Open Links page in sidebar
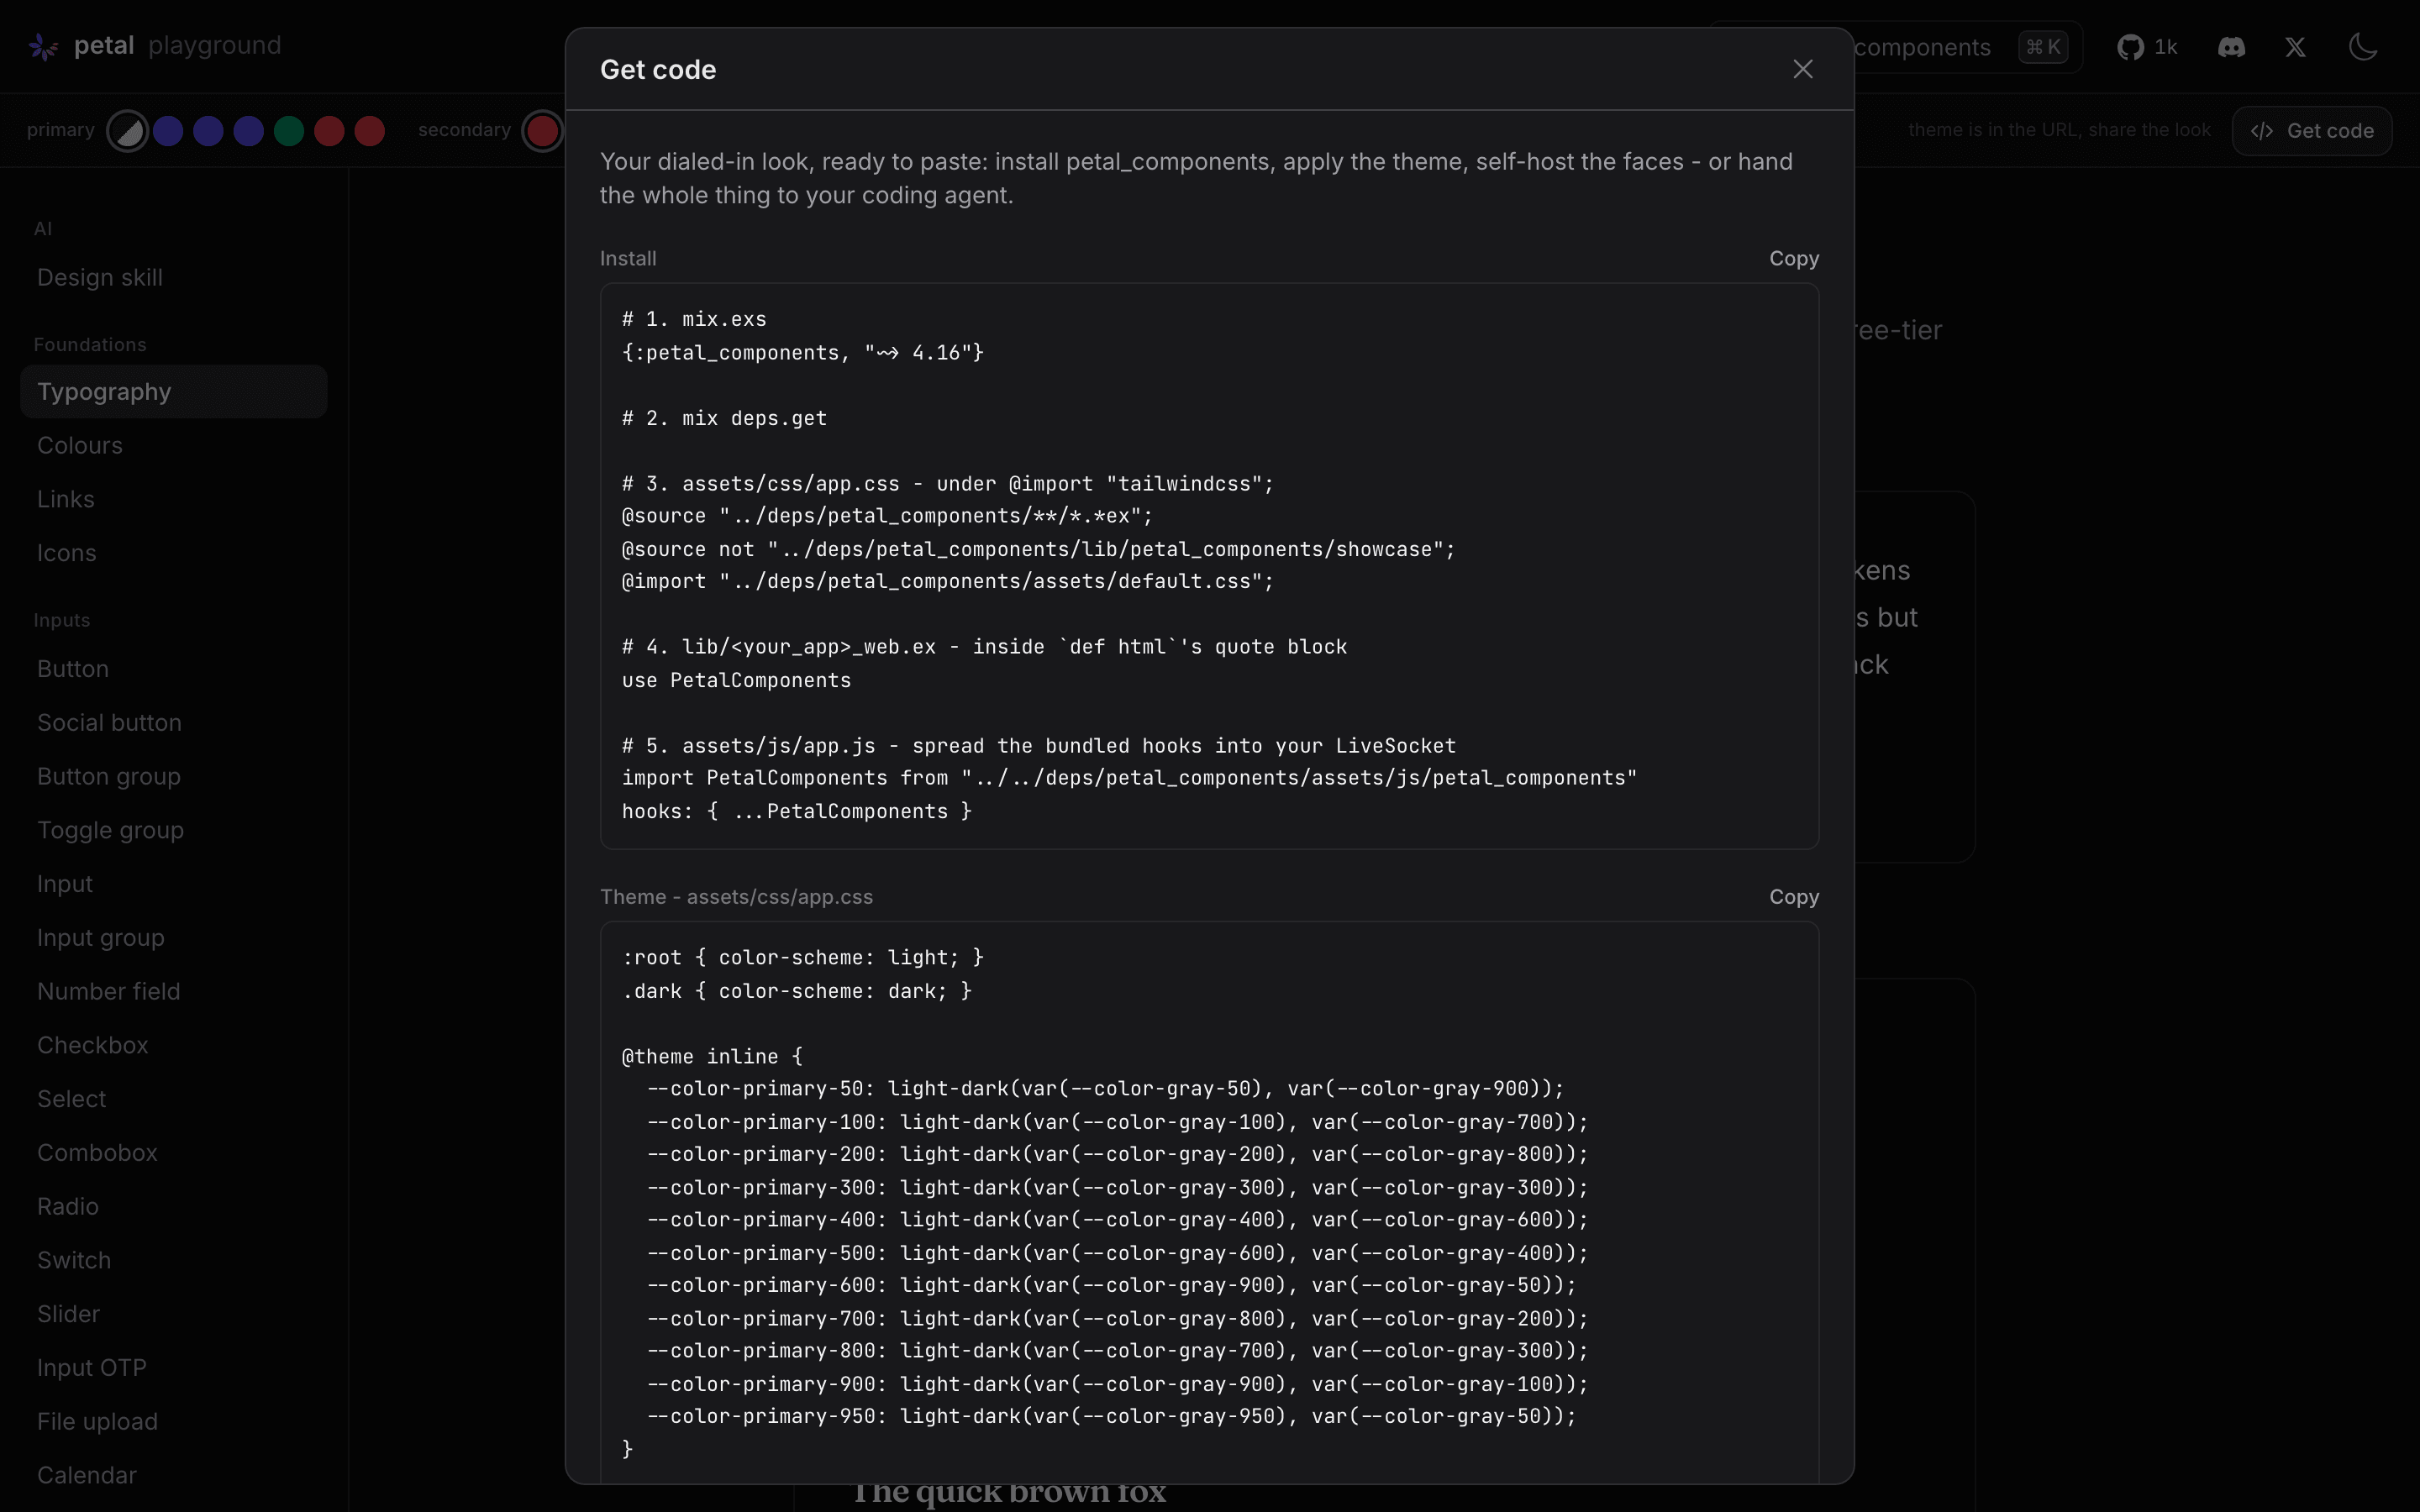The image size is (2420, 1512). (x=174, y=499)
